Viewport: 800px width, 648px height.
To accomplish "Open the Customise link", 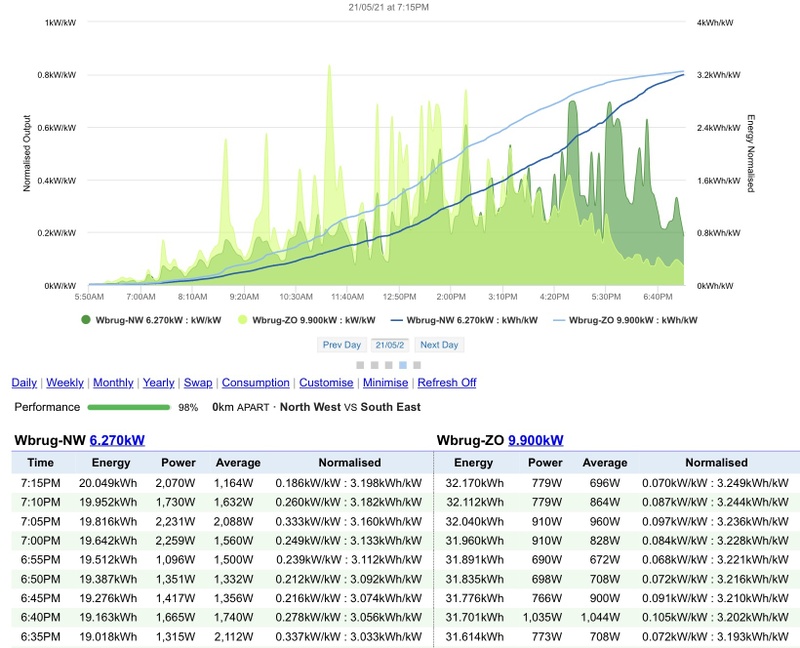I will pyautogui.click(x=326, y=383).
